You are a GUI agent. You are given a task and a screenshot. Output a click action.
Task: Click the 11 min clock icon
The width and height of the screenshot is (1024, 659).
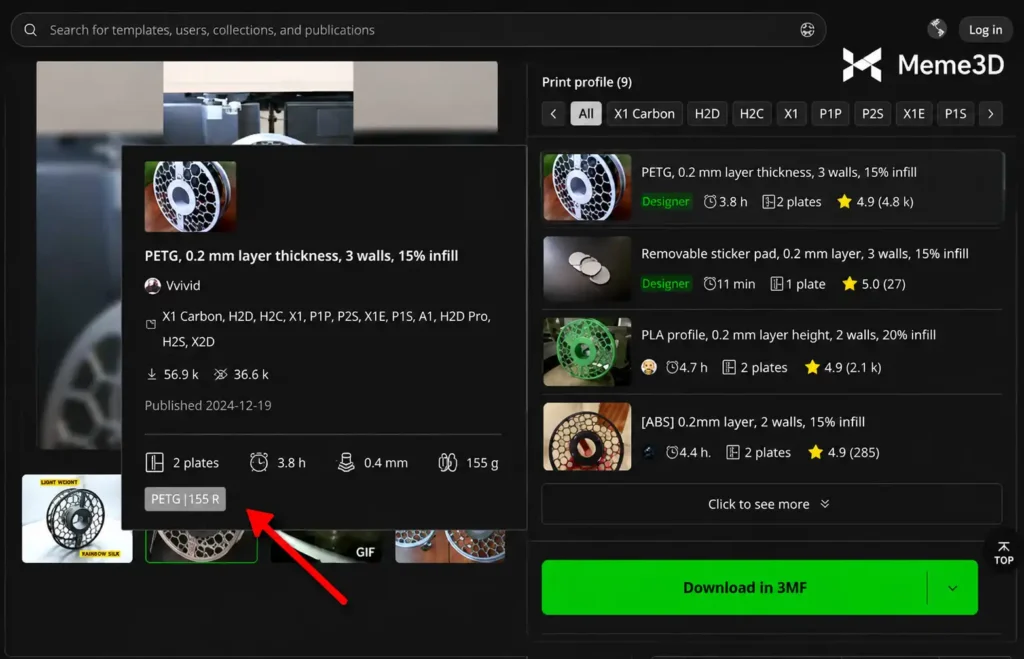[710, 283]
